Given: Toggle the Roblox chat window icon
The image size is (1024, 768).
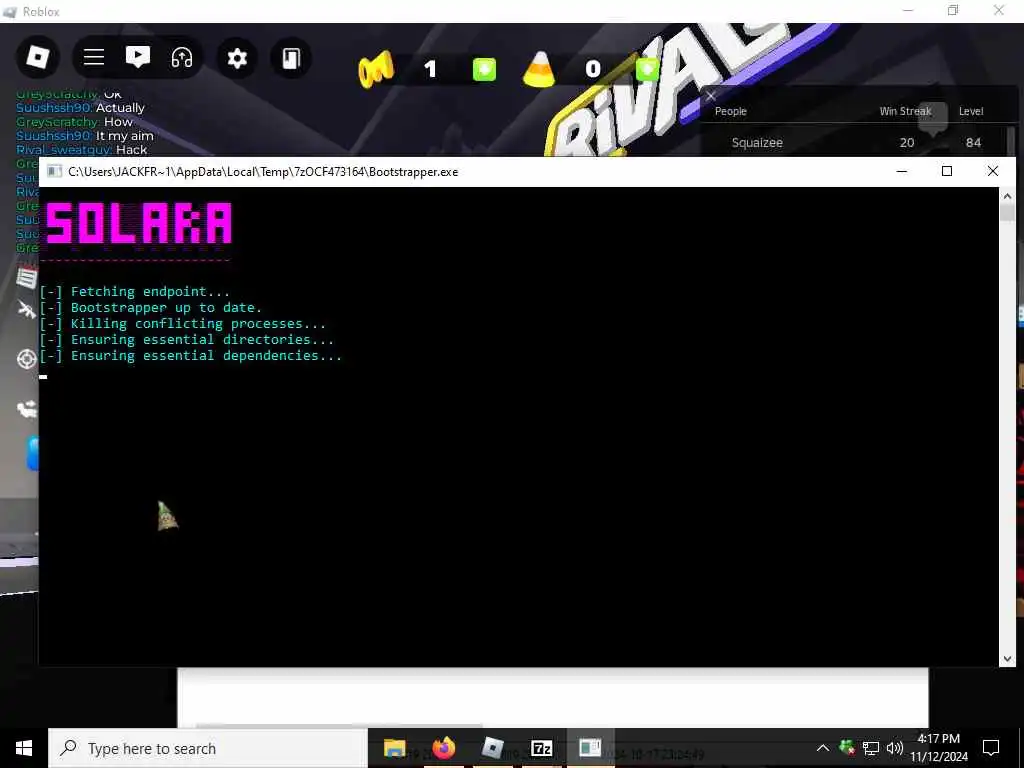Looking at the screenshot, I should (138, 58).
